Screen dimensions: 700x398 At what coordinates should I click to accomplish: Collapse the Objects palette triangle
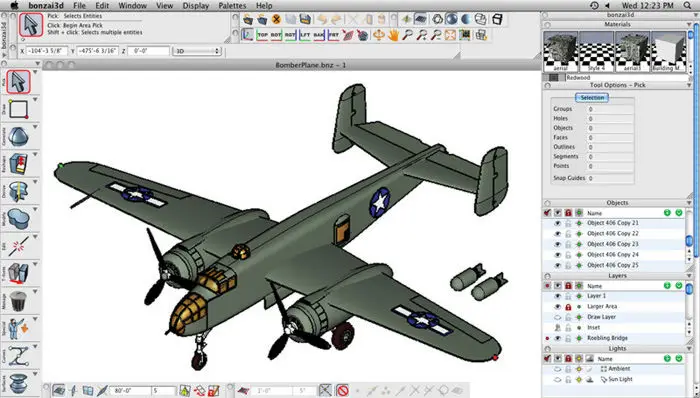coord(690,203)
